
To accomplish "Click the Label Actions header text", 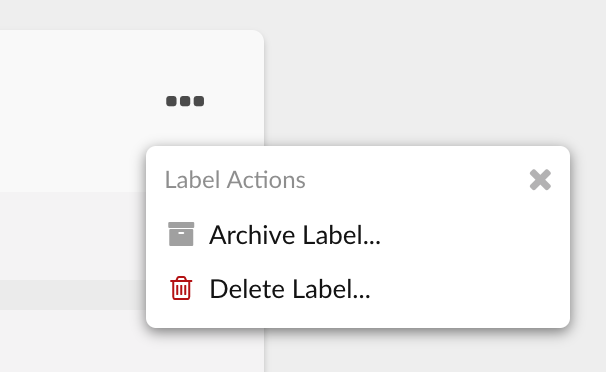I will (235, 180).
